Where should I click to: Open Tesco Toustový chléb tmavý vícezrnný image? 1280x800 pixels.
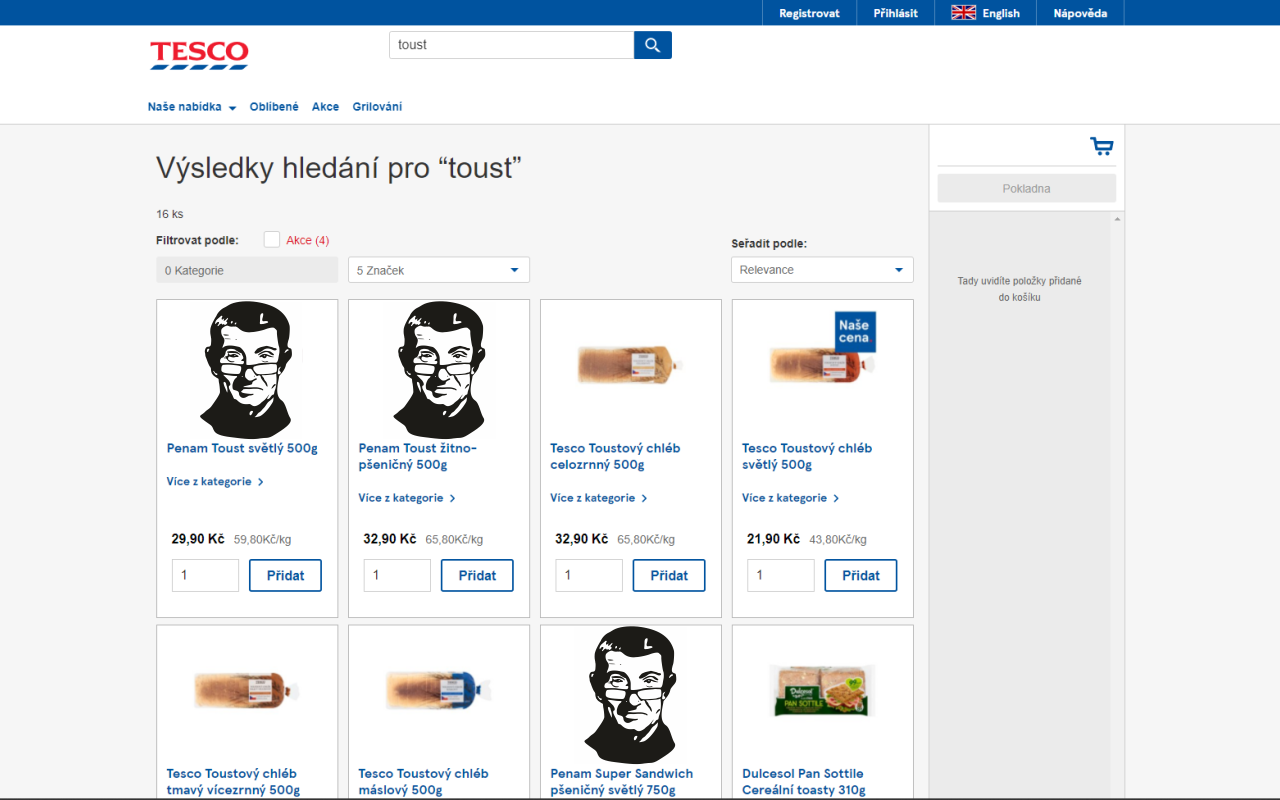tap(247, 690)
